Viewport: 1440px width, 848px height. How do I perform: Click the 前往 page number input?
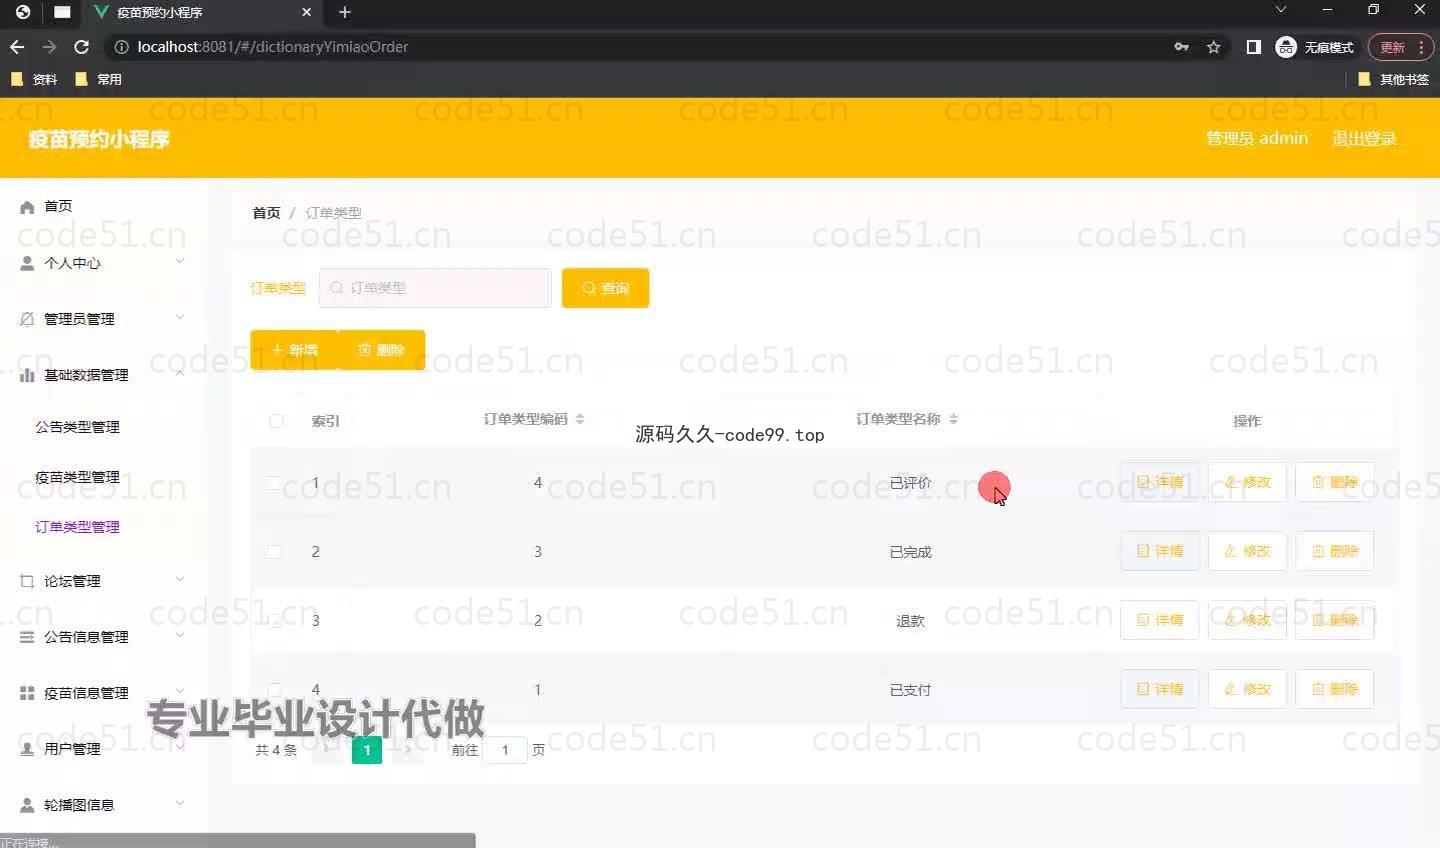pyautogui.click(x=505, y=750)
